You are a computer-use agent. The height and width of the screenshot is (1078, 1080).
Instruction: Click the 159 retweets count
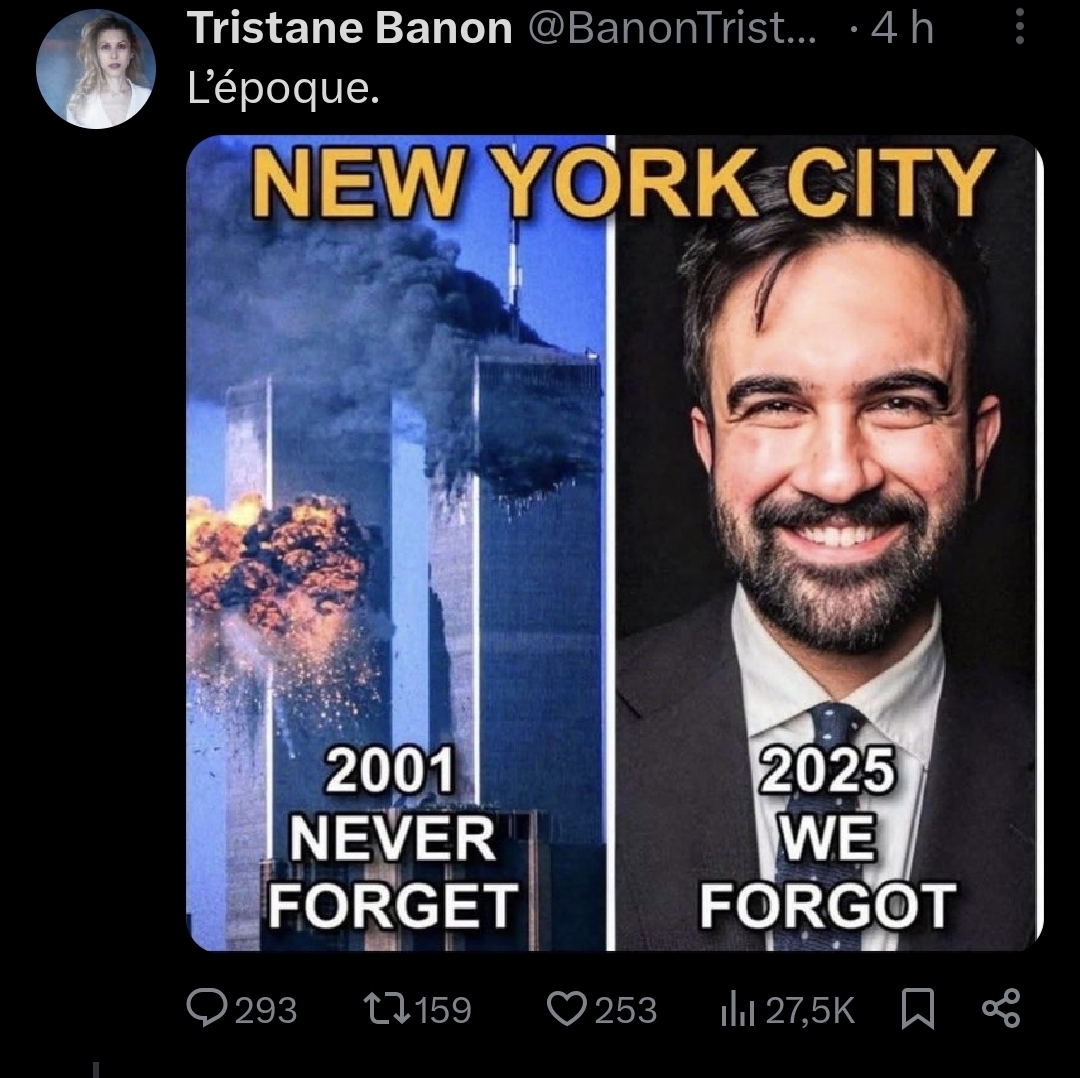[442, 1010]
